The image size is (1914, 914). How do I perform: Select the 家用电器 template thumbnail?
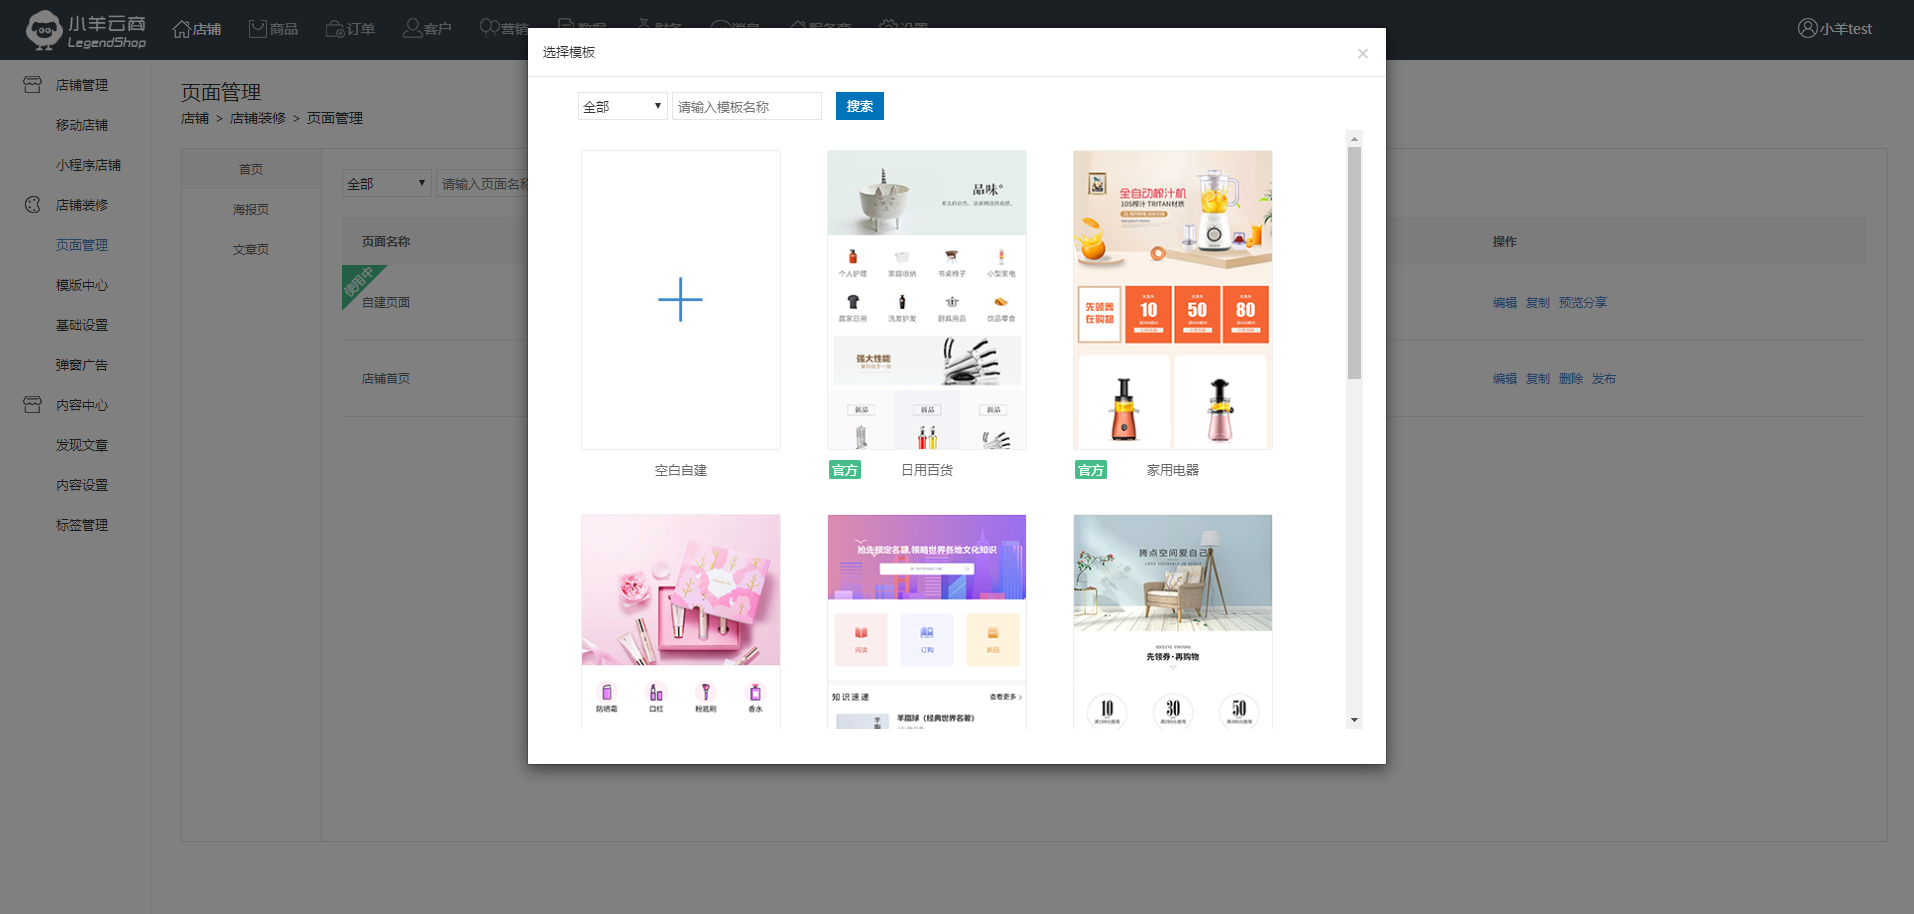coord(1172,300)
